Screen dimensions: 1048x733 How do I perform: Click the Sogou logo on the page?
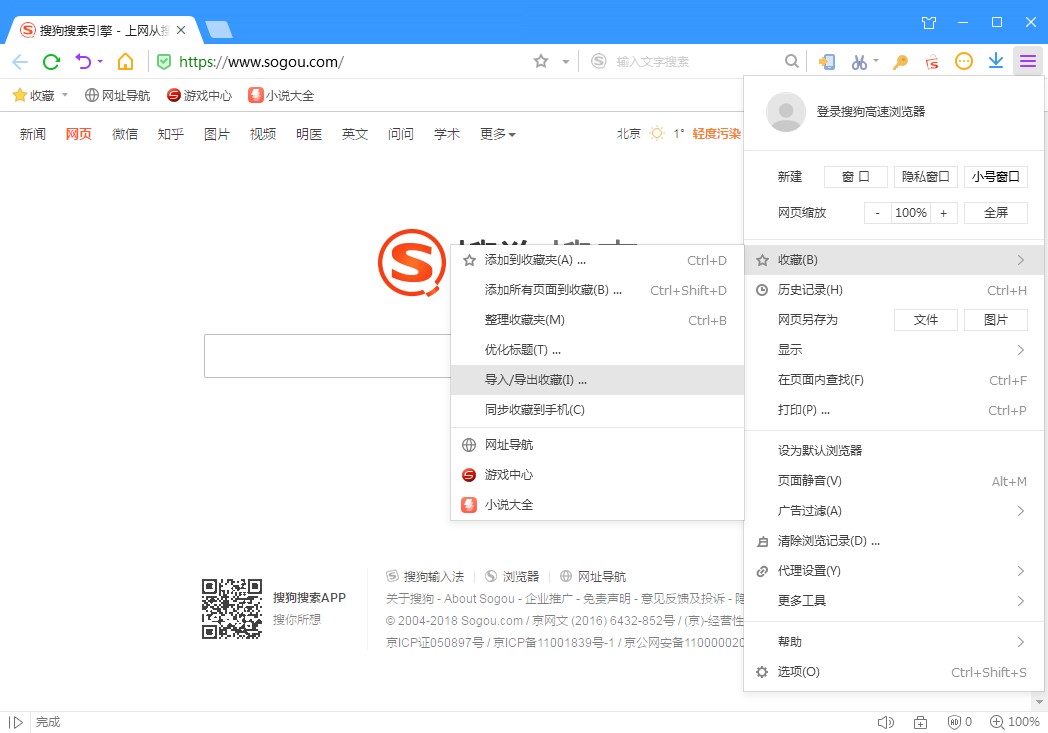tap(412, 263)
